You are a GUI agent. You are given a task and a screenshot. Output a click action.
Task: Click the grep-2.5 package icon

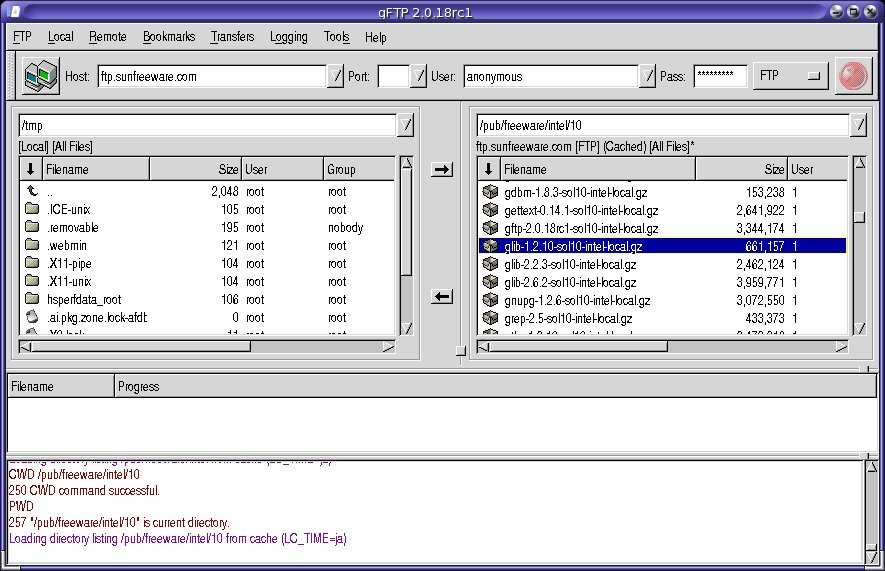[490, 318]
